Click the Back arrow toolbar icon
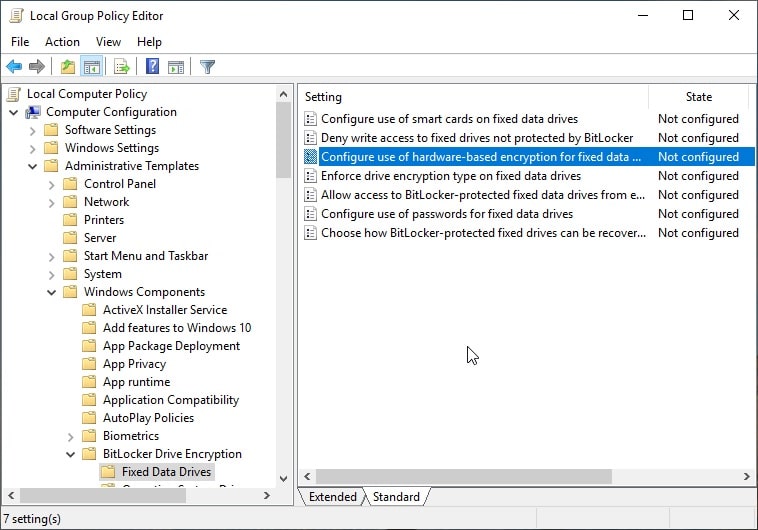 click(14, 66)
